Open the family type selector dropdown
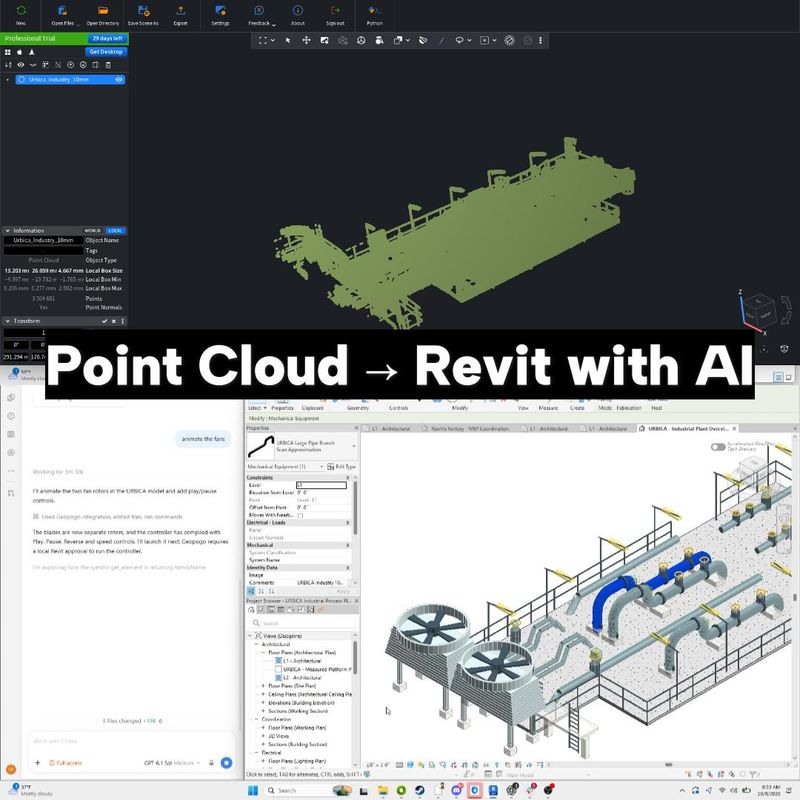The width and height of the screenshot is (800, 800). coord(354,446)
